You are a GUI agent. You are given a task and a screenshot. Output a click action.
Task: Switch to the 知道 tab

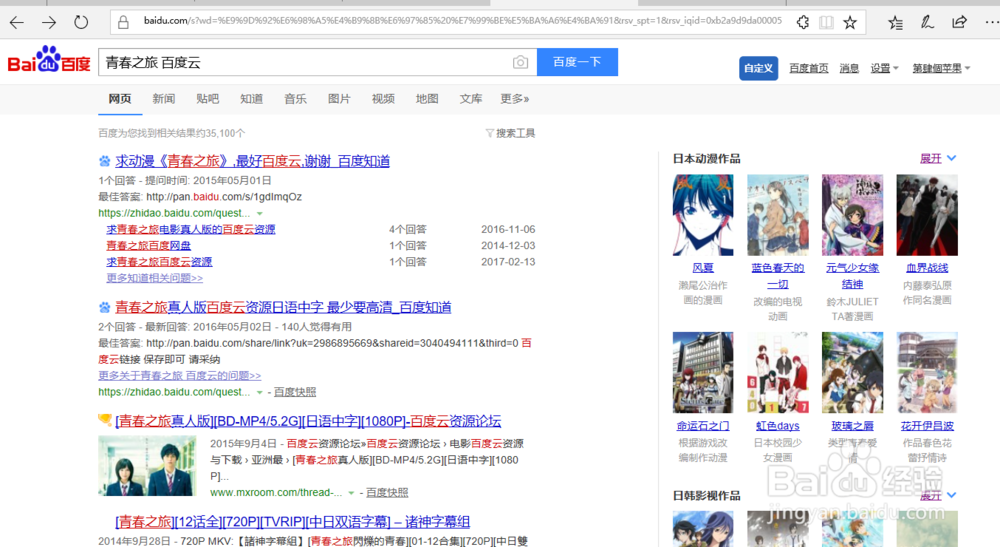coord(251,99)
